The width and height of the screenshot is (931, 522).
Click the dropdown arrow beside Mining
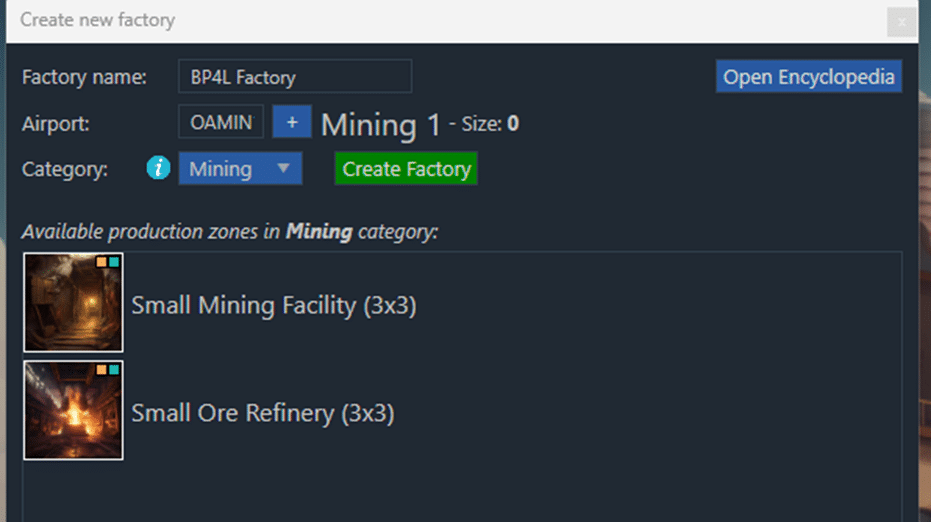point(283,168)
